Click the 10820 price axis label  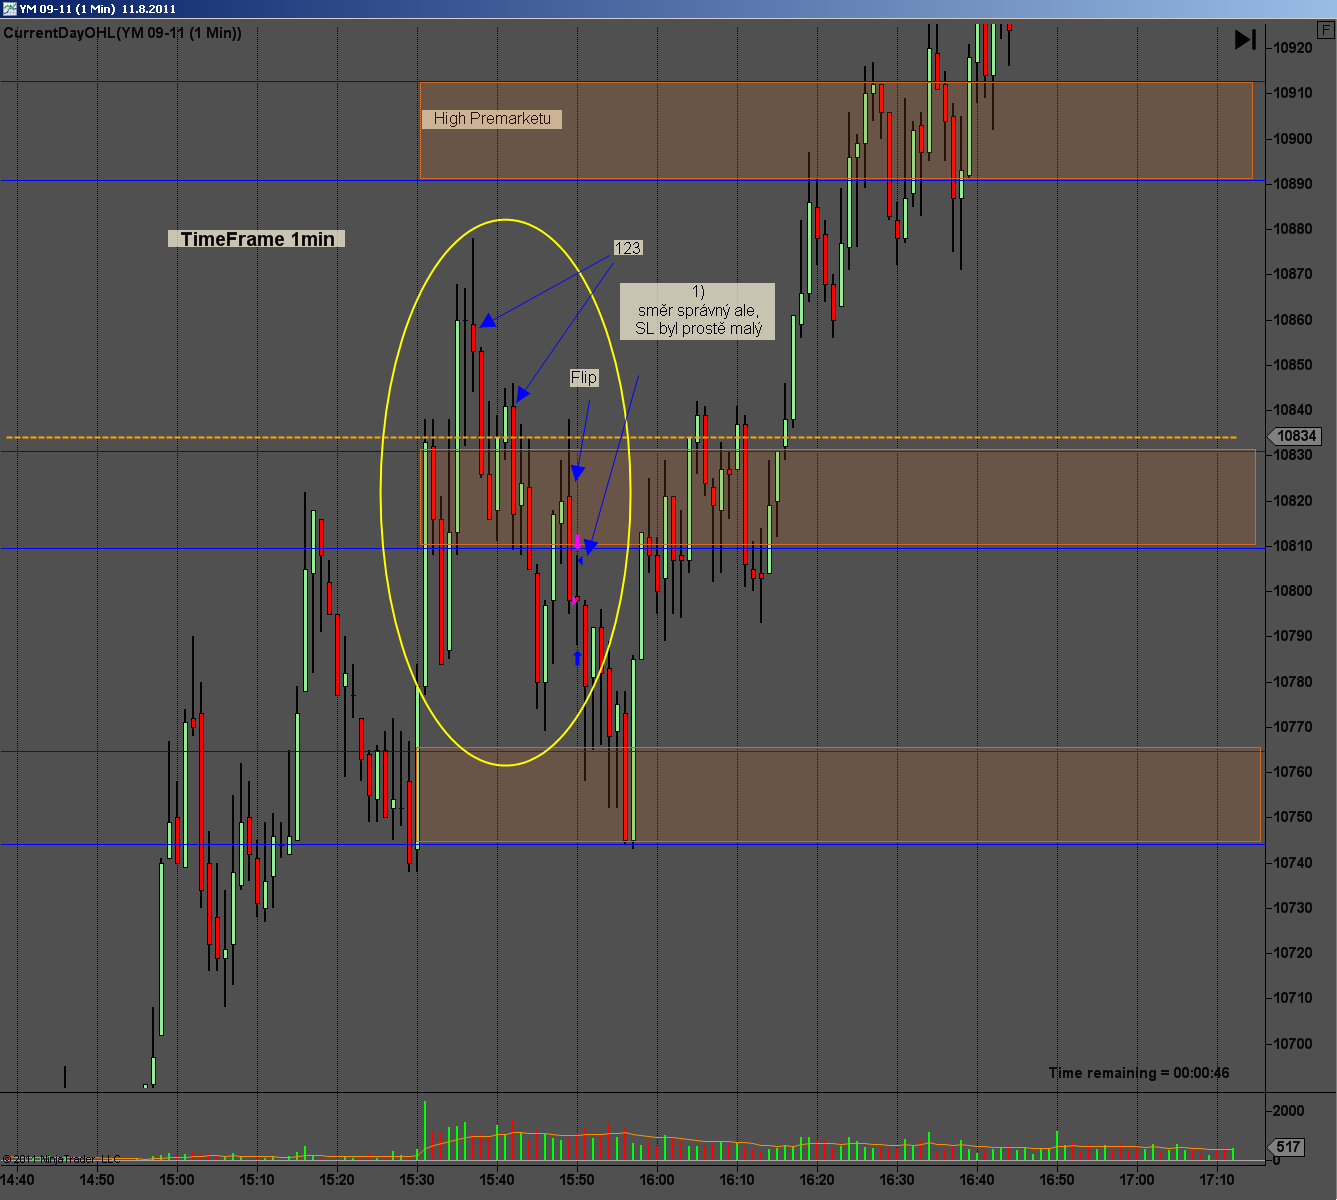pyautogui.click(x=1291, y=501)
